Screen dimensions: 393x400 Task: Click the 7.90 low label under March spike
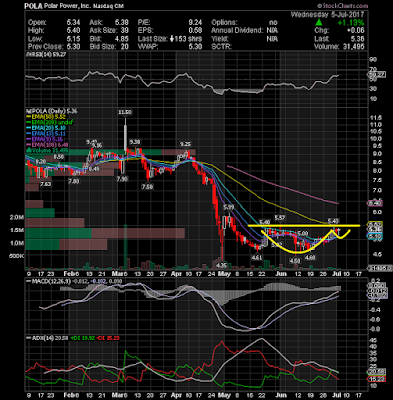(x=123, y=179)
